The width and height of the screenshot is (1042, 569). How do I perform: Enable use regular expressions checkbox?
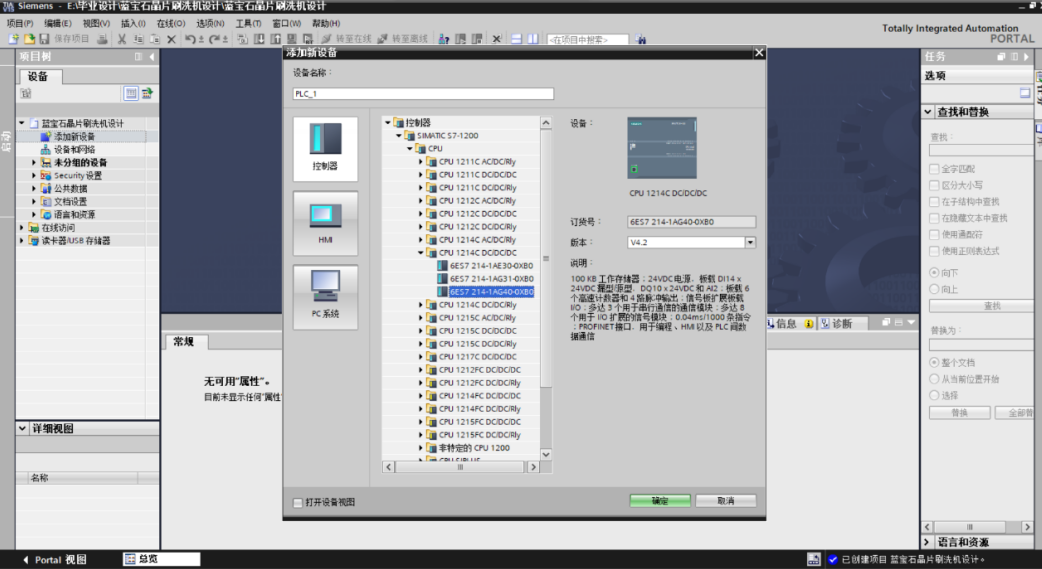(934, 251)
